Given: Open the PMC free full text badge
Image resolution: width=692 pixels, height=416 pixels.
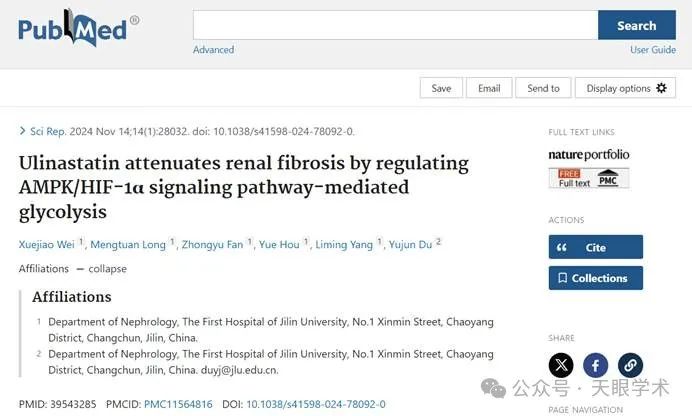Looking at the screenshot, I should coord(589,178).
